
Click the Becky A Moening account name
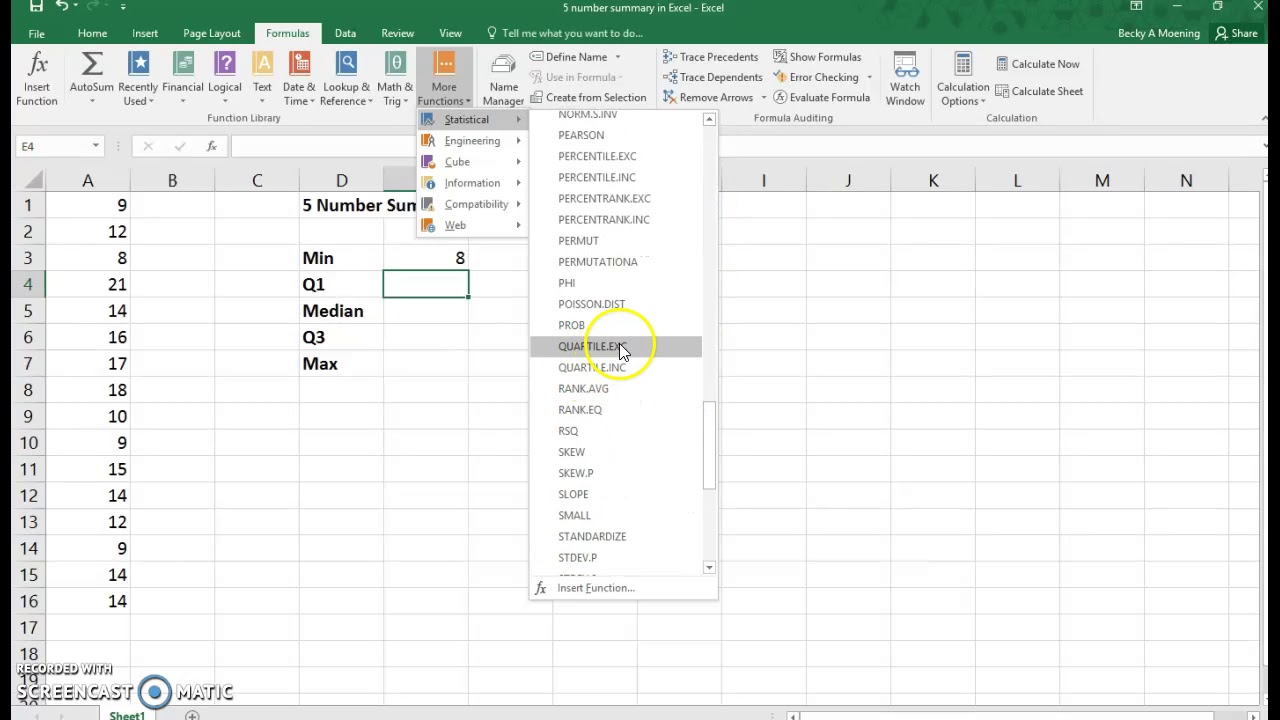pos(1159,33)
